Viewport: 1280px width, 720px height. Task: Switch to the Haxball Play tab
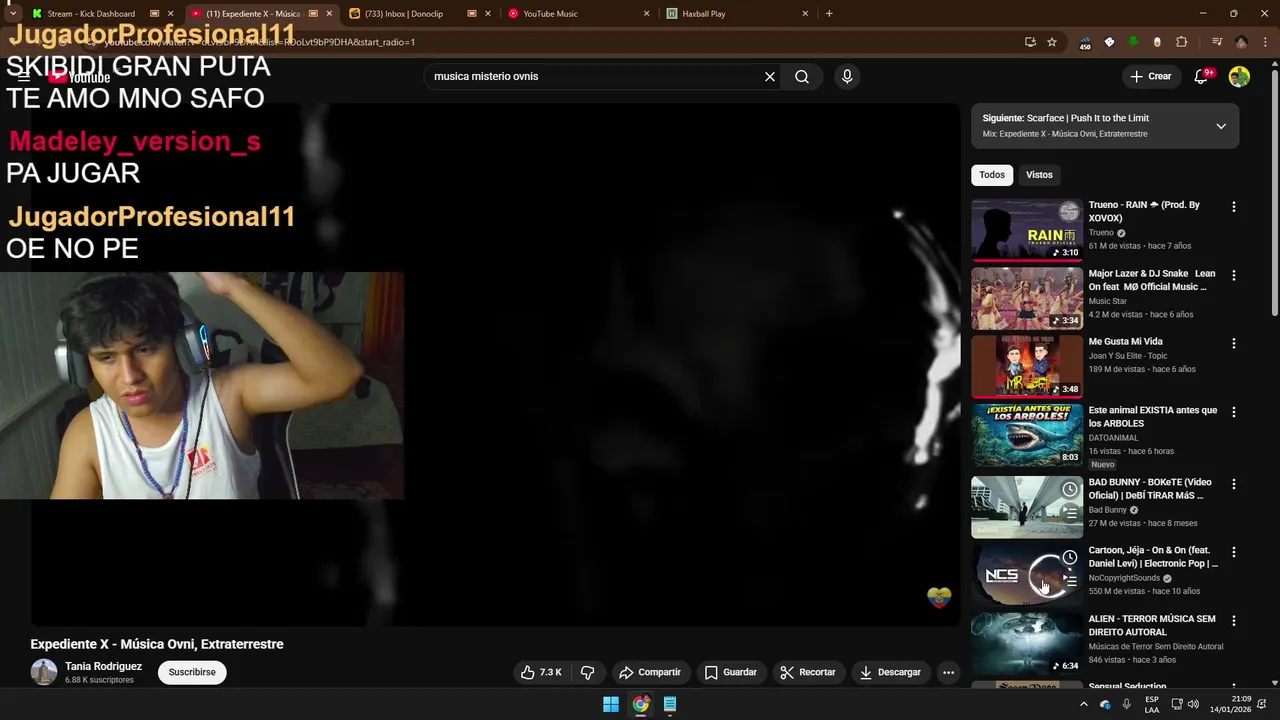(737, 14)
